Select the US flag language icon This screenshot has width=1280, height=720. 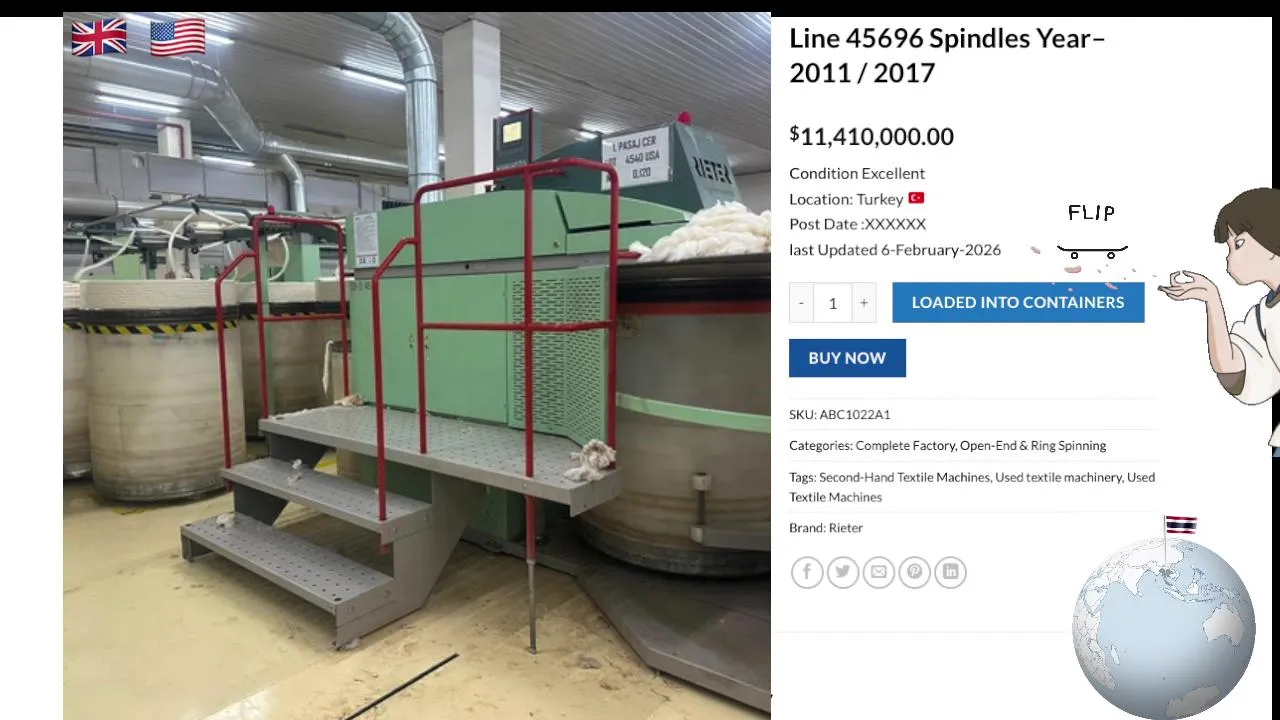tap(178, 38)
